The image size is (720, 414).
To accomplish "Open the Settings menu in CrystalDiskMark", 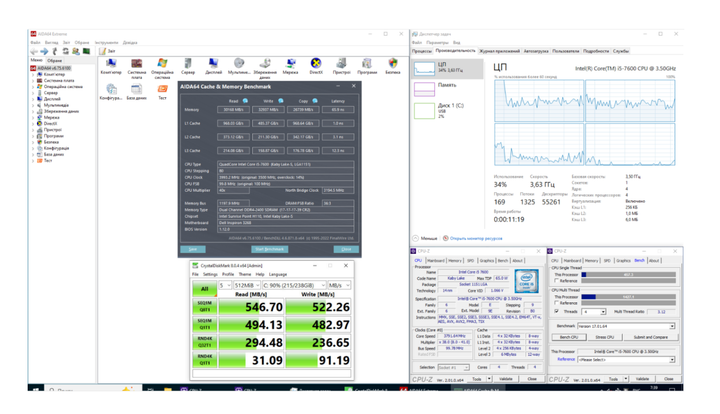I will pos(210,274).
